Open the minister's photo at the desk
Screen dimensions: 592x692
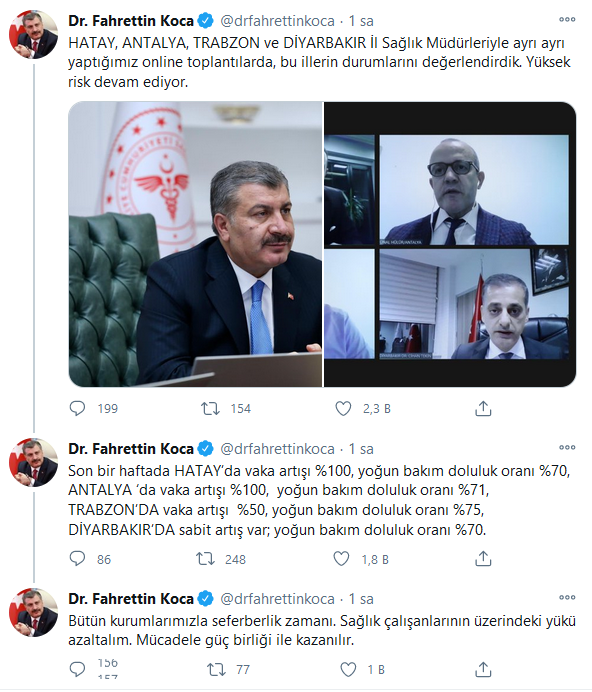(x=196, y=244)
